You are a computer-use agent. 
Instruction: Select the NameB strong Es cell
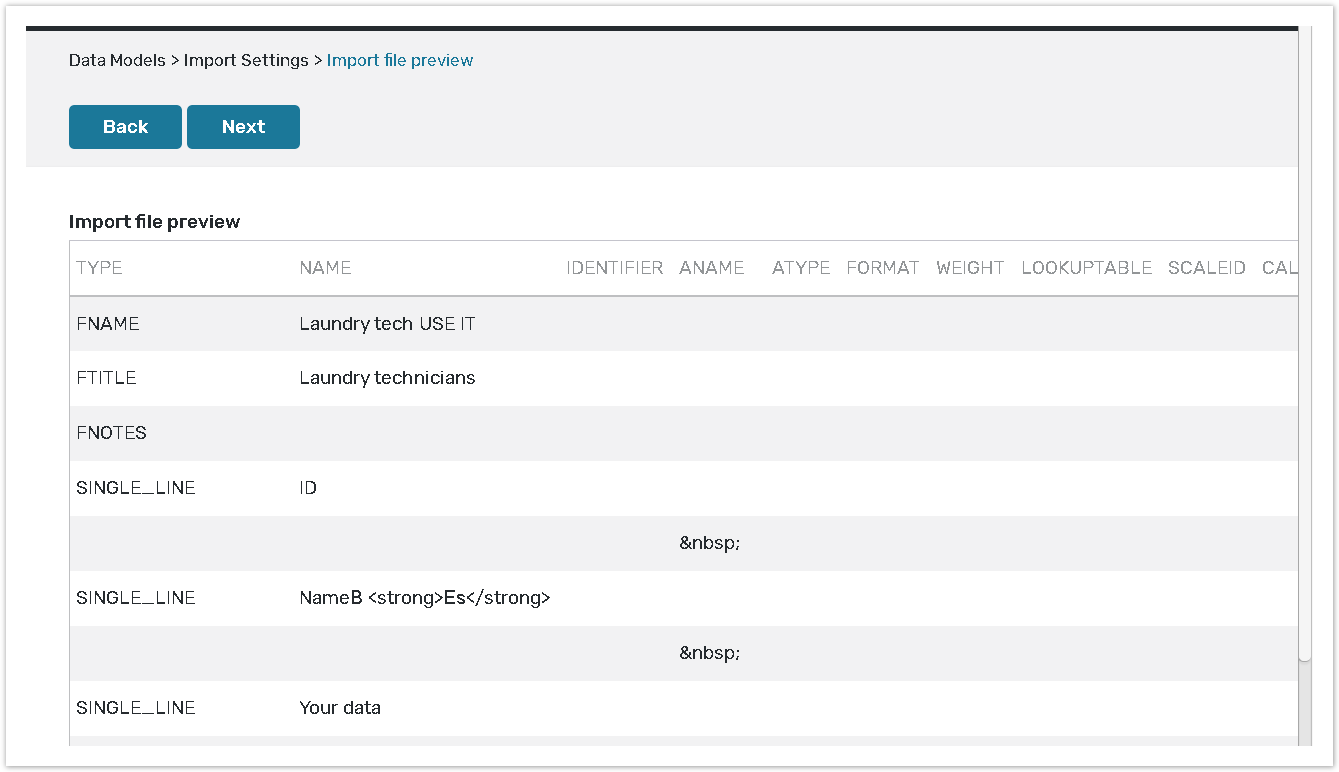point(425,598)
